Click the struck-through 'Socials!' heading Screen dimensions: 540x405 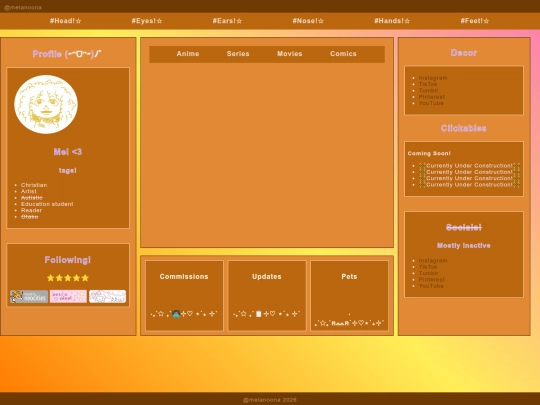click(x=464, y=227)
